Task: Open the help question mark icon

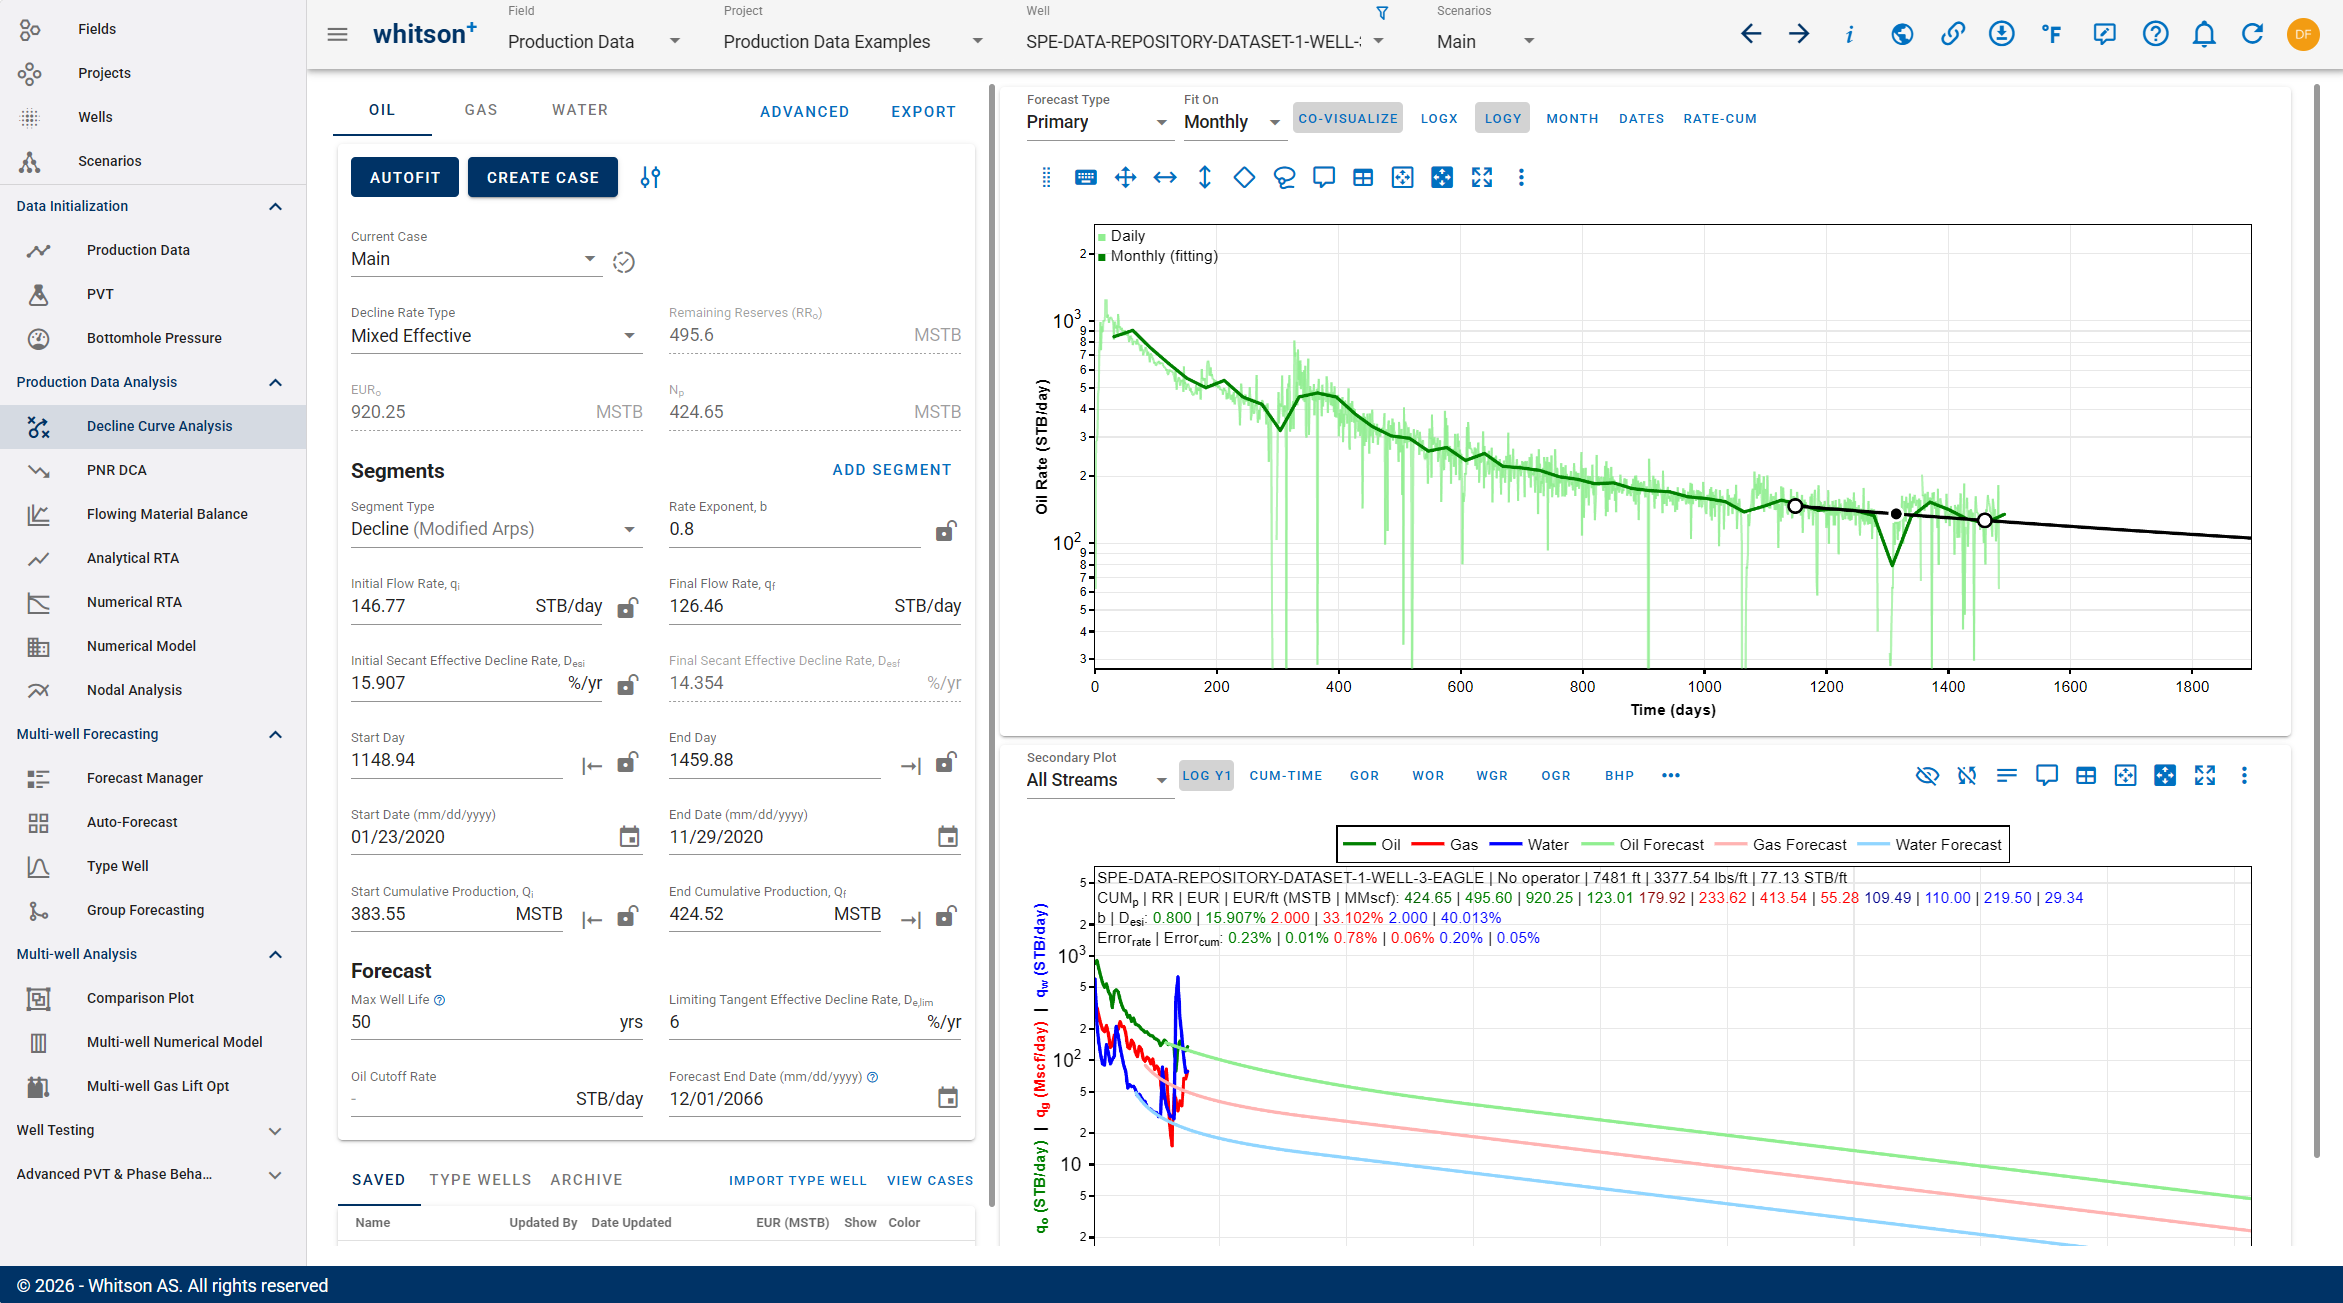Action: click(2155, 35)
